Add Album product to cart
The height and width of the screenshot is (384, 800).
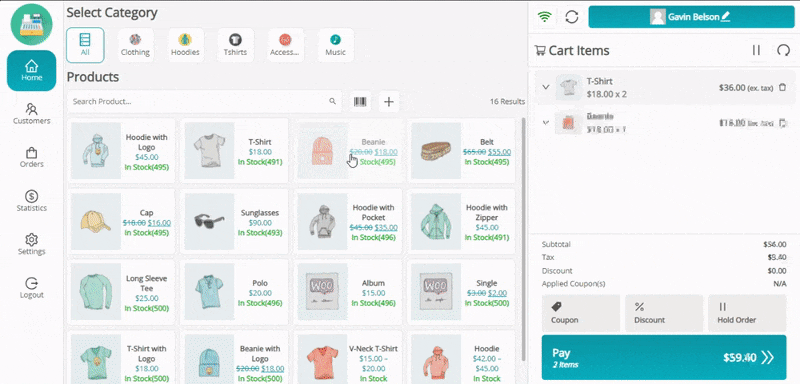[348, 292]
